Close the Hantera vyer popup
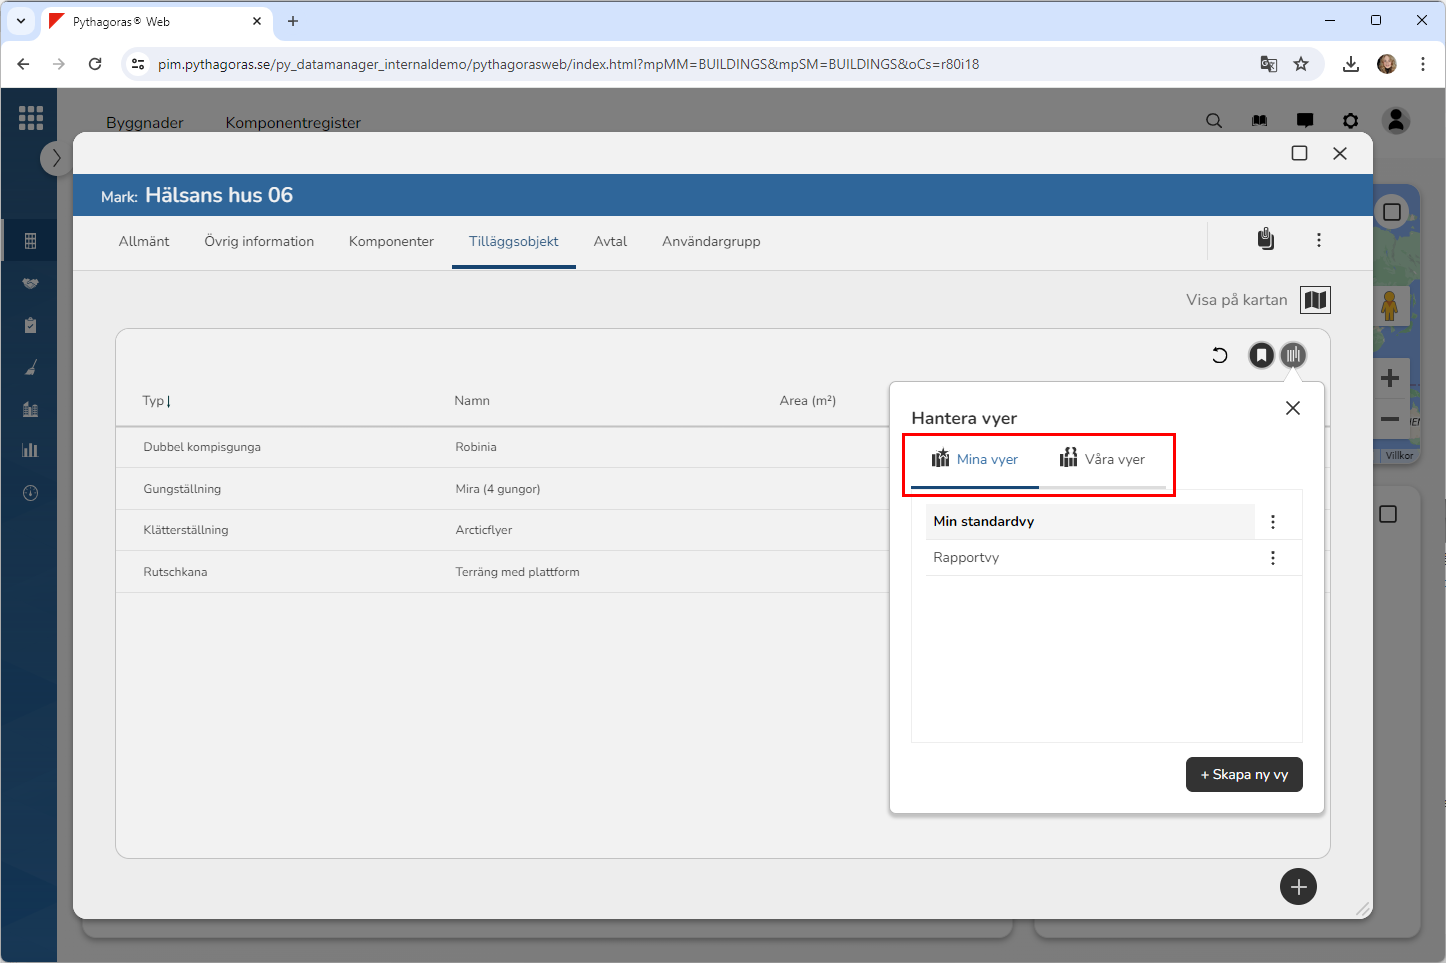Screen dimensions: 1446x963 pos(1292,408)
